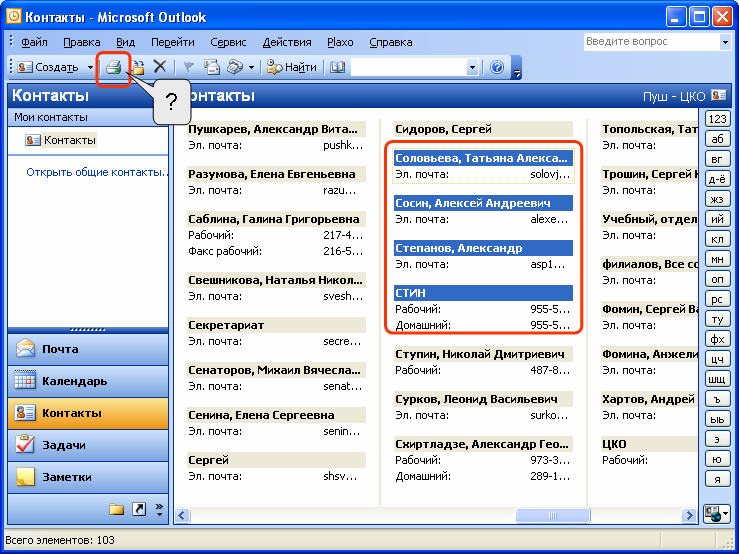Open the toolbar options arrow

pos(517,67)
